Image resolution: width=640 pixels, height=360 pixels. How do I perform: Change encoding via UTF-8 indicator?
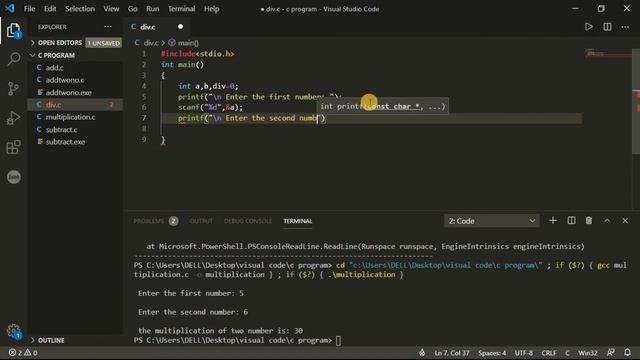[524, 353]
